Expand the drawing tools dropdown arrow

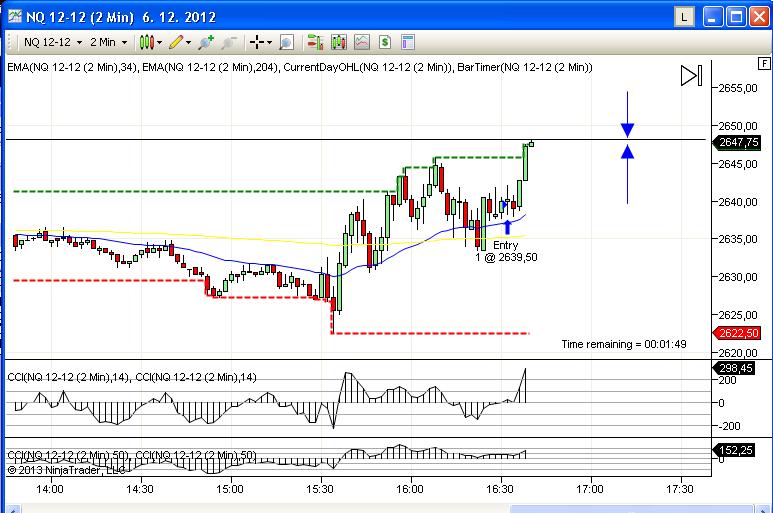click(x=188, y=43)
